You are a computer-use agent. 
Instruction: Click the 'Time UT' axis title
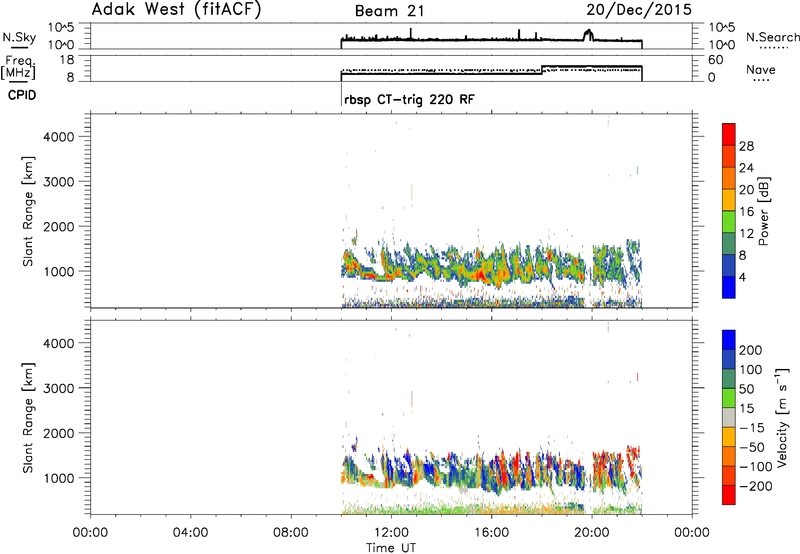pyautogui.click(x=391, y=548)
